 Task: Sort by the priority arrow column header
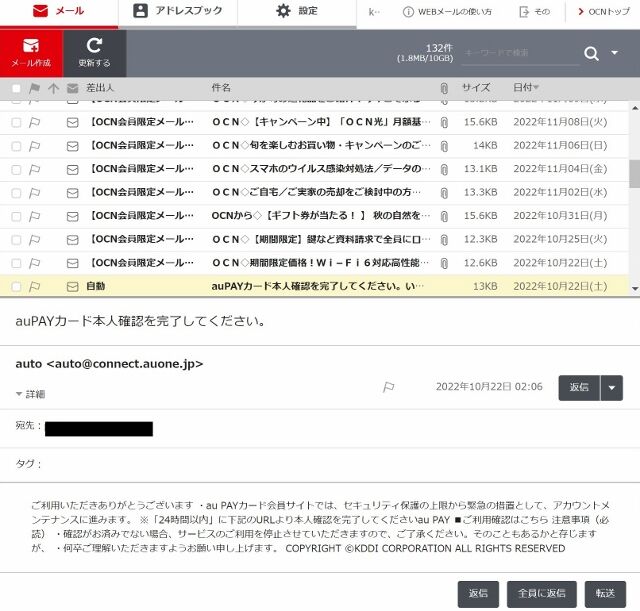click(x=53, y=88)
